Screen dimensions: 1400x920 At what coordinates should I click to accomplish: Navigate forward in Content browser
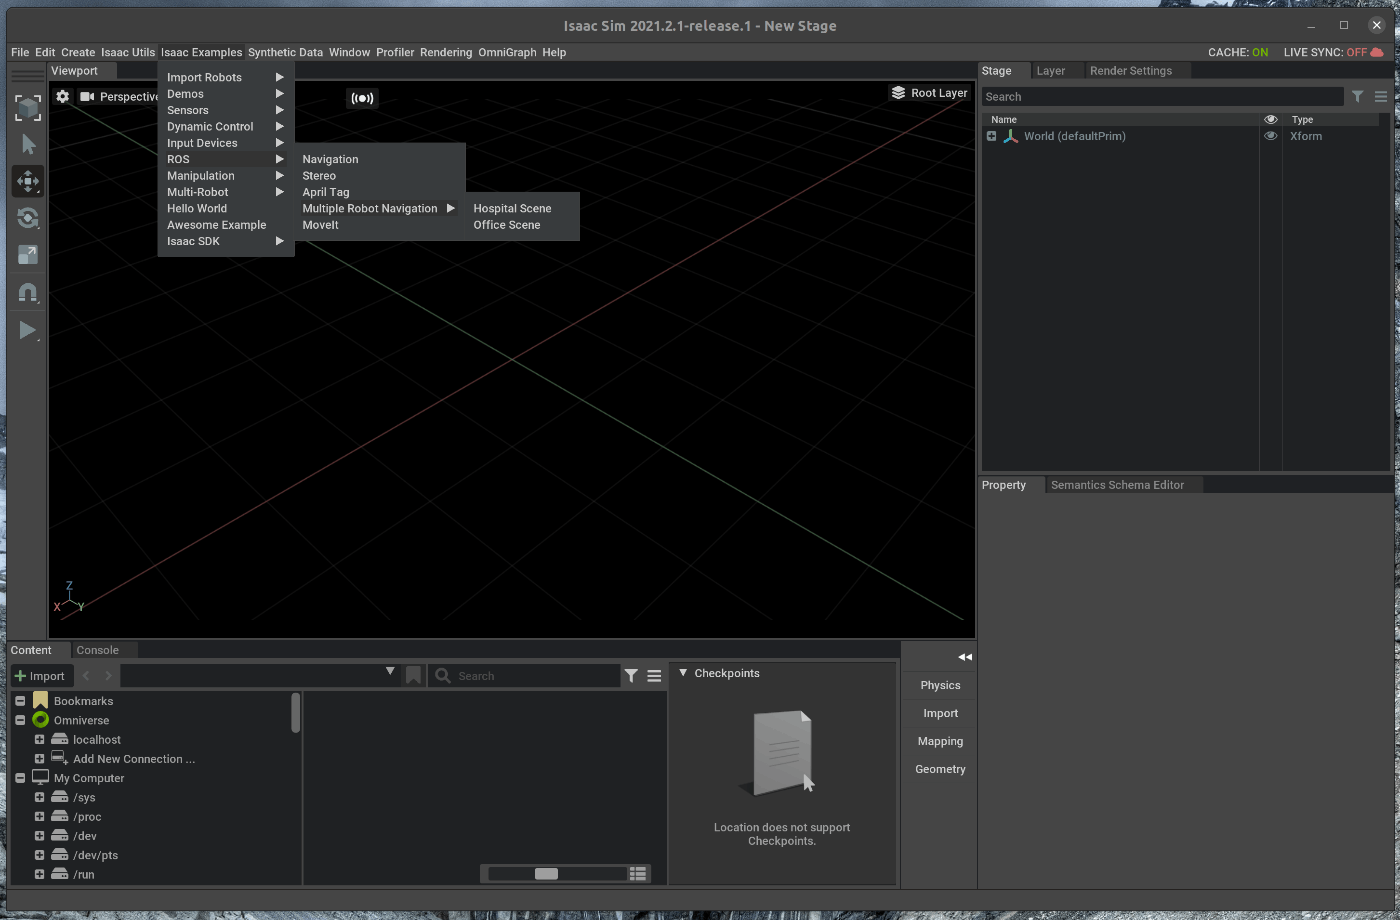click(x=108, y=676)
